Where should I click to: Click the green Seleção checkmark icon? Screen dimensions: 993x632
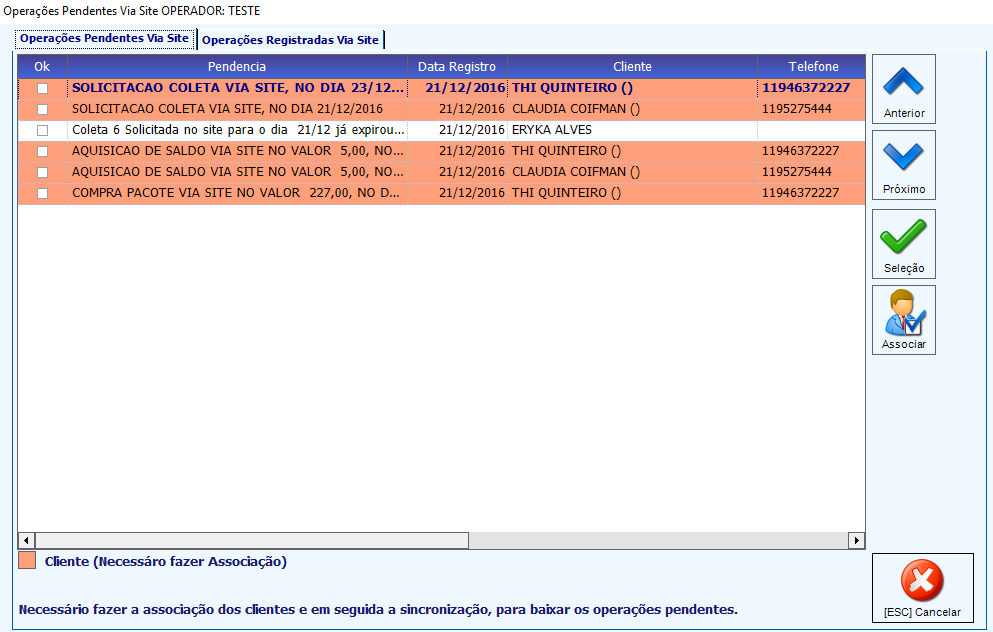pos(903,236)
